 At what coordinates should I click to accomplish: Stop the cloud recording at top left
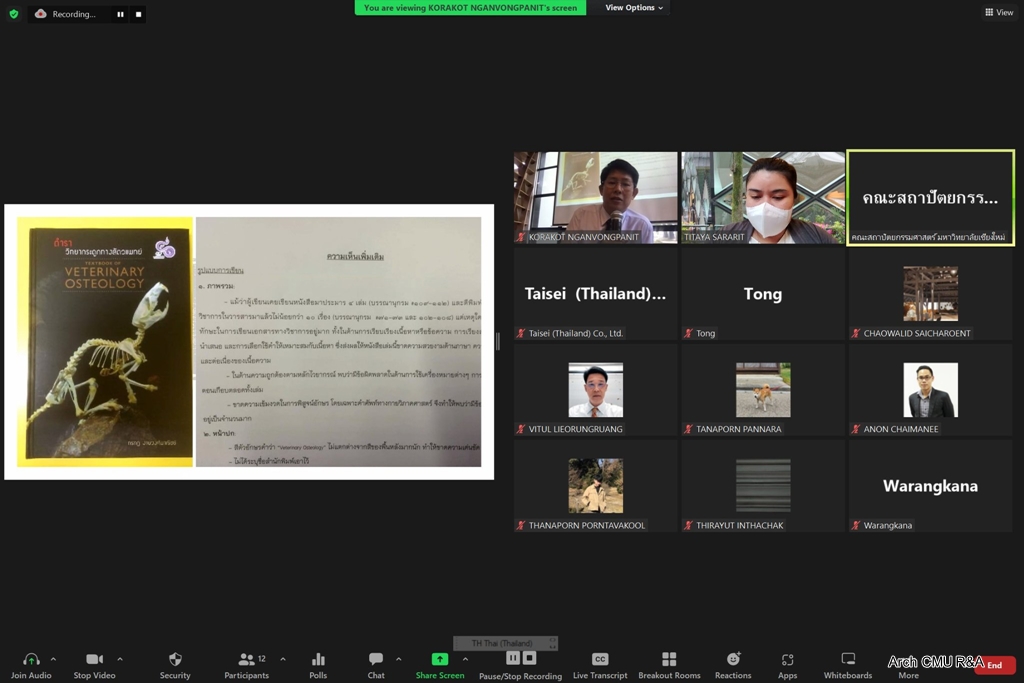[x=138, y=14]
